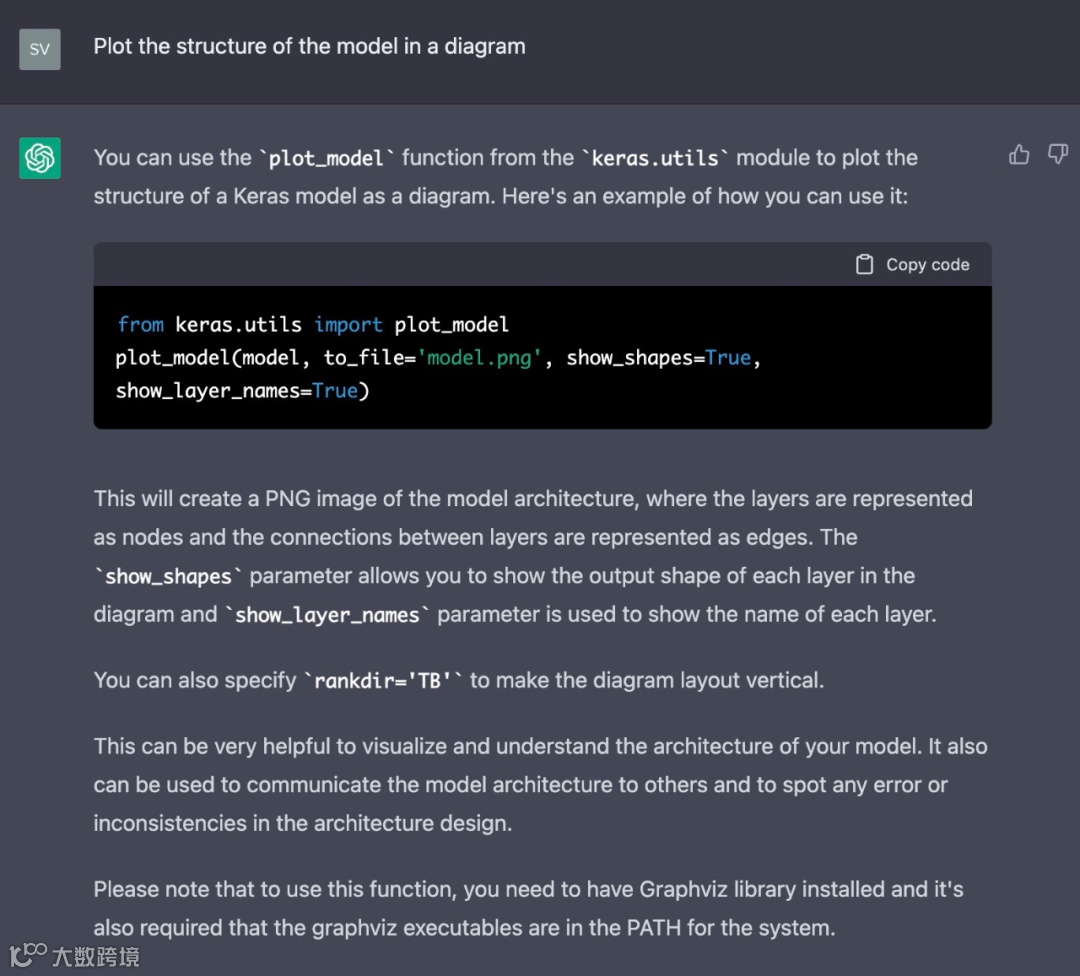Click the inline code `keras.utils`
The height and width of the screenshot is (976, 1080).
pos(655,158)
